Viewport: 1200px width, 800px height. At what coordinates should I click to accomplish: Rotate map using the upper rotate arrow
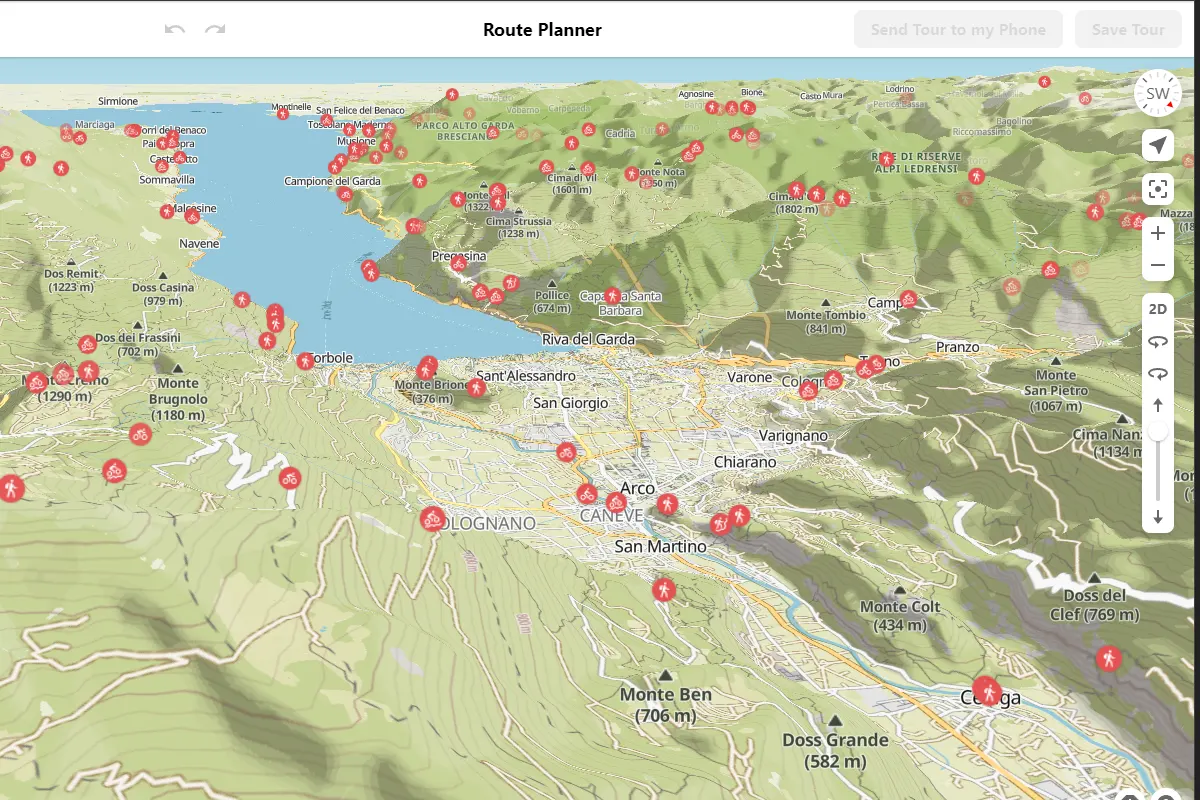pyautogui.click(x=1157, y=342)
